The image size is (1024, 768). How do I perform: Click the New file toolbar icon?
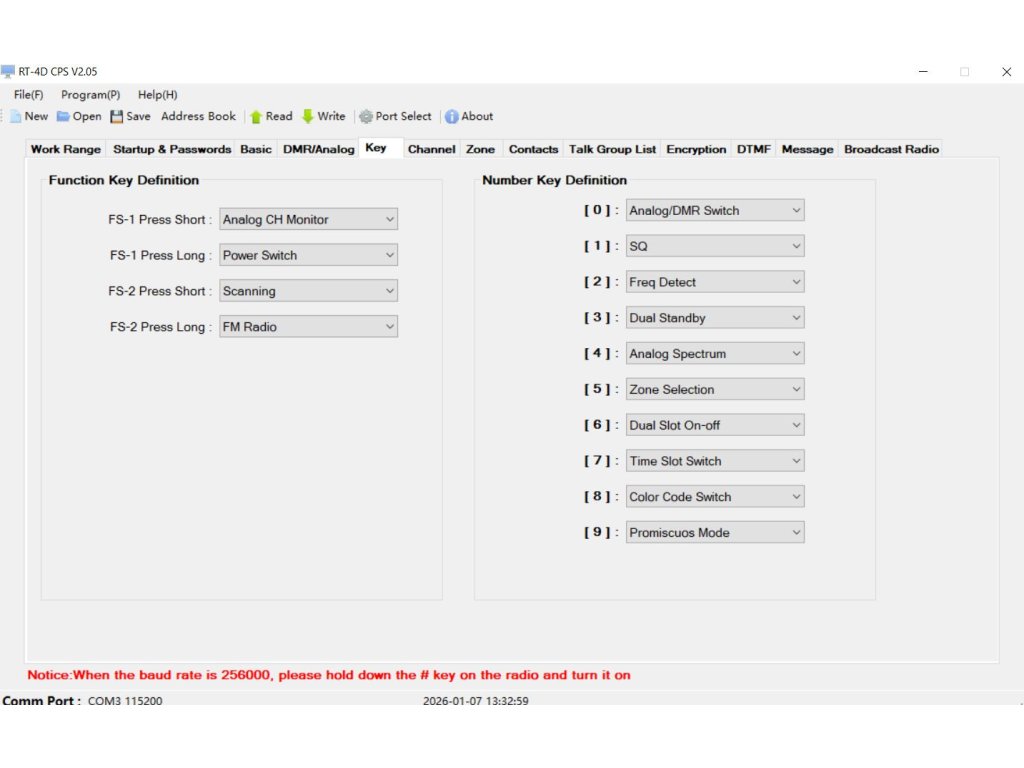(16, 116)
